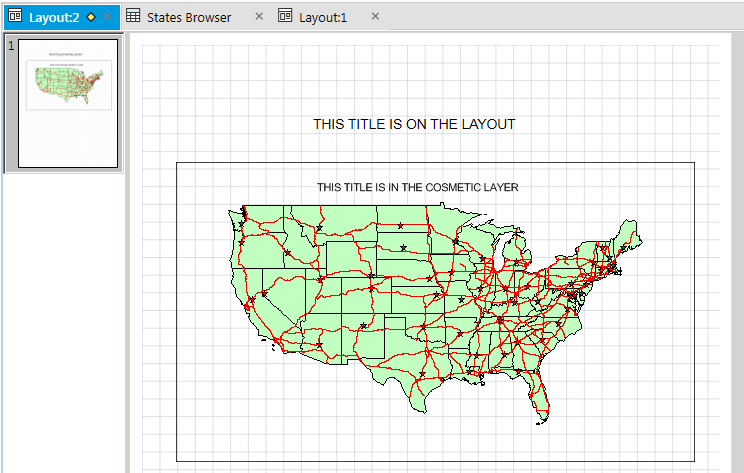Click the Florida peninsula on the map
The height and width of the screenshot is (473, 744).
pos(541,400)
